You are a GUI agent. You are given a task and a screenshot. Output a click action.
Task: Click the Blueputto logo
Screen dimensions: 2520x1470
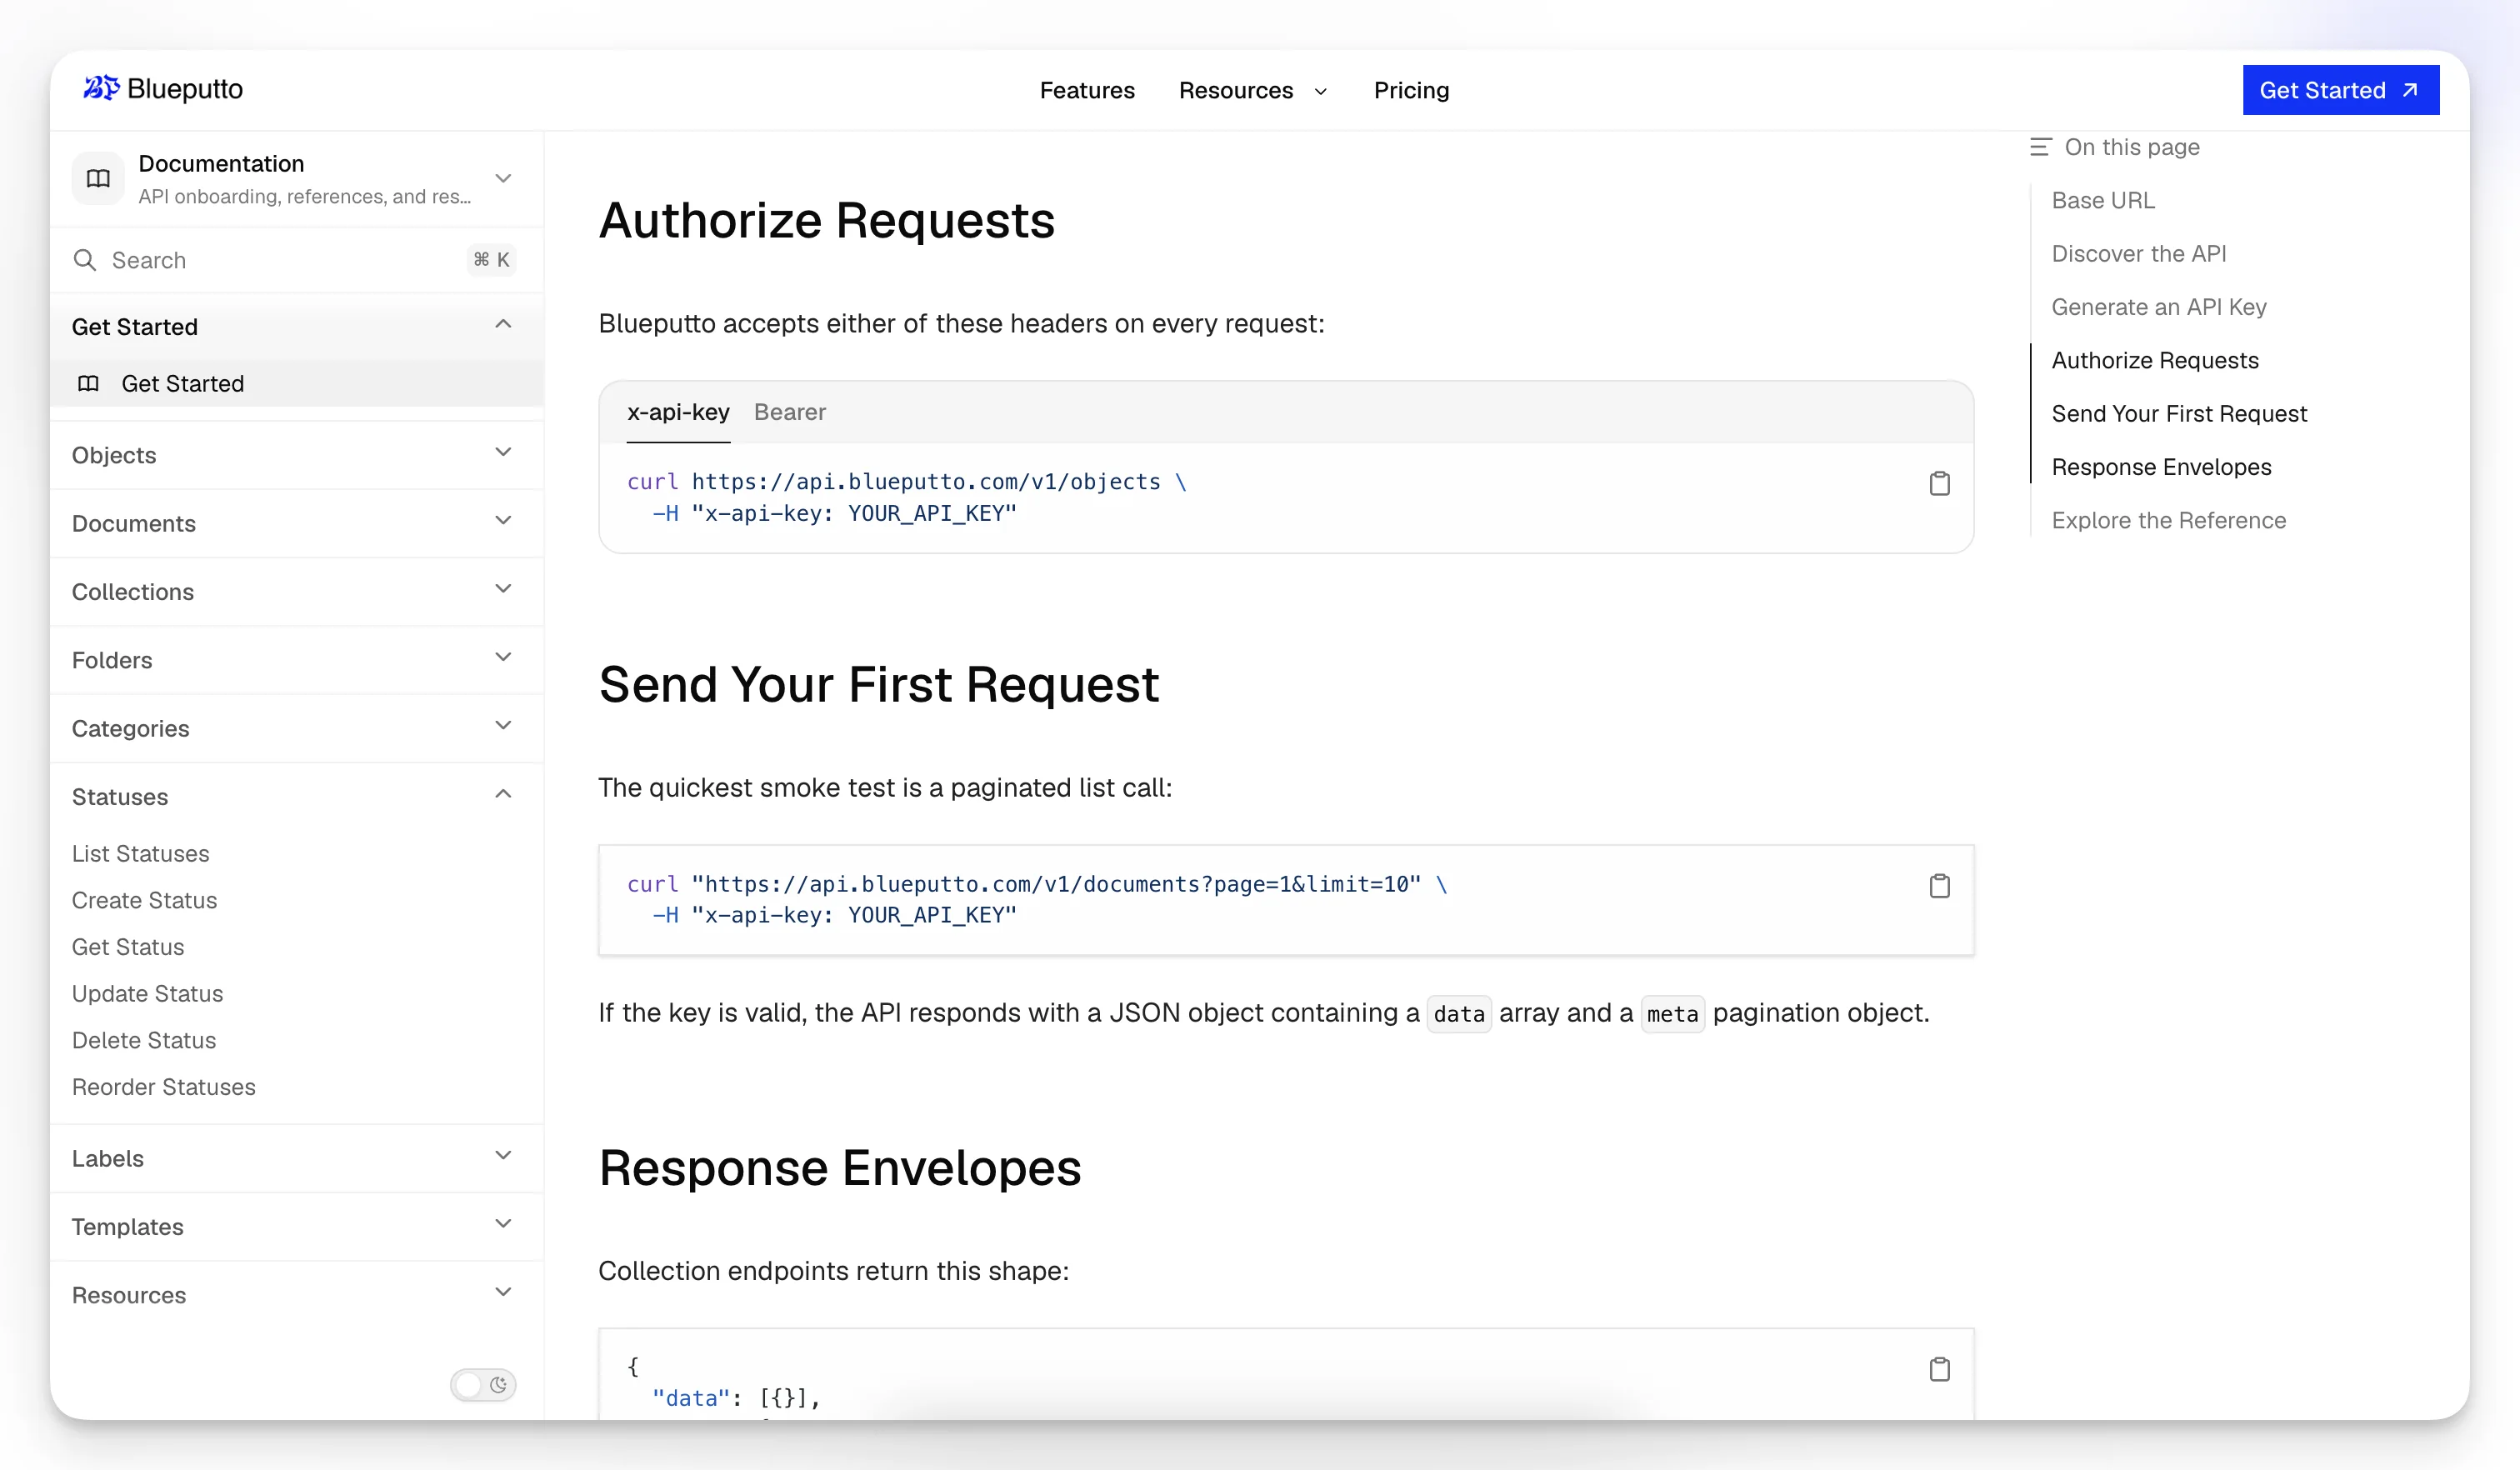(x=163, y=89)
